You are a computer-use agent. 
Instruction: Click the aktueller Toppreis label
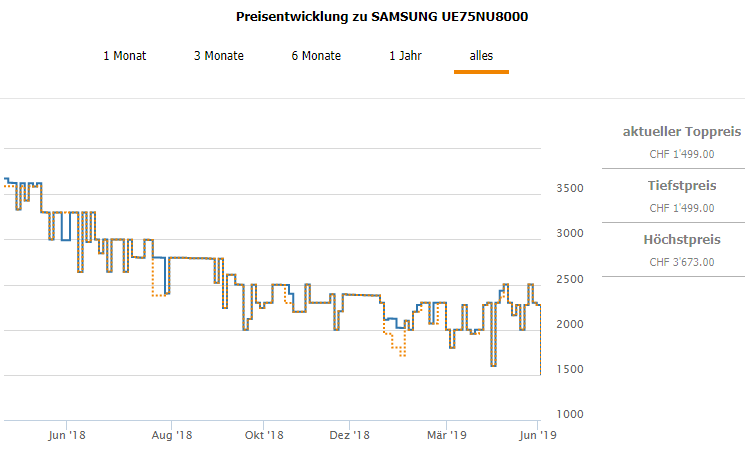[681, 132]
